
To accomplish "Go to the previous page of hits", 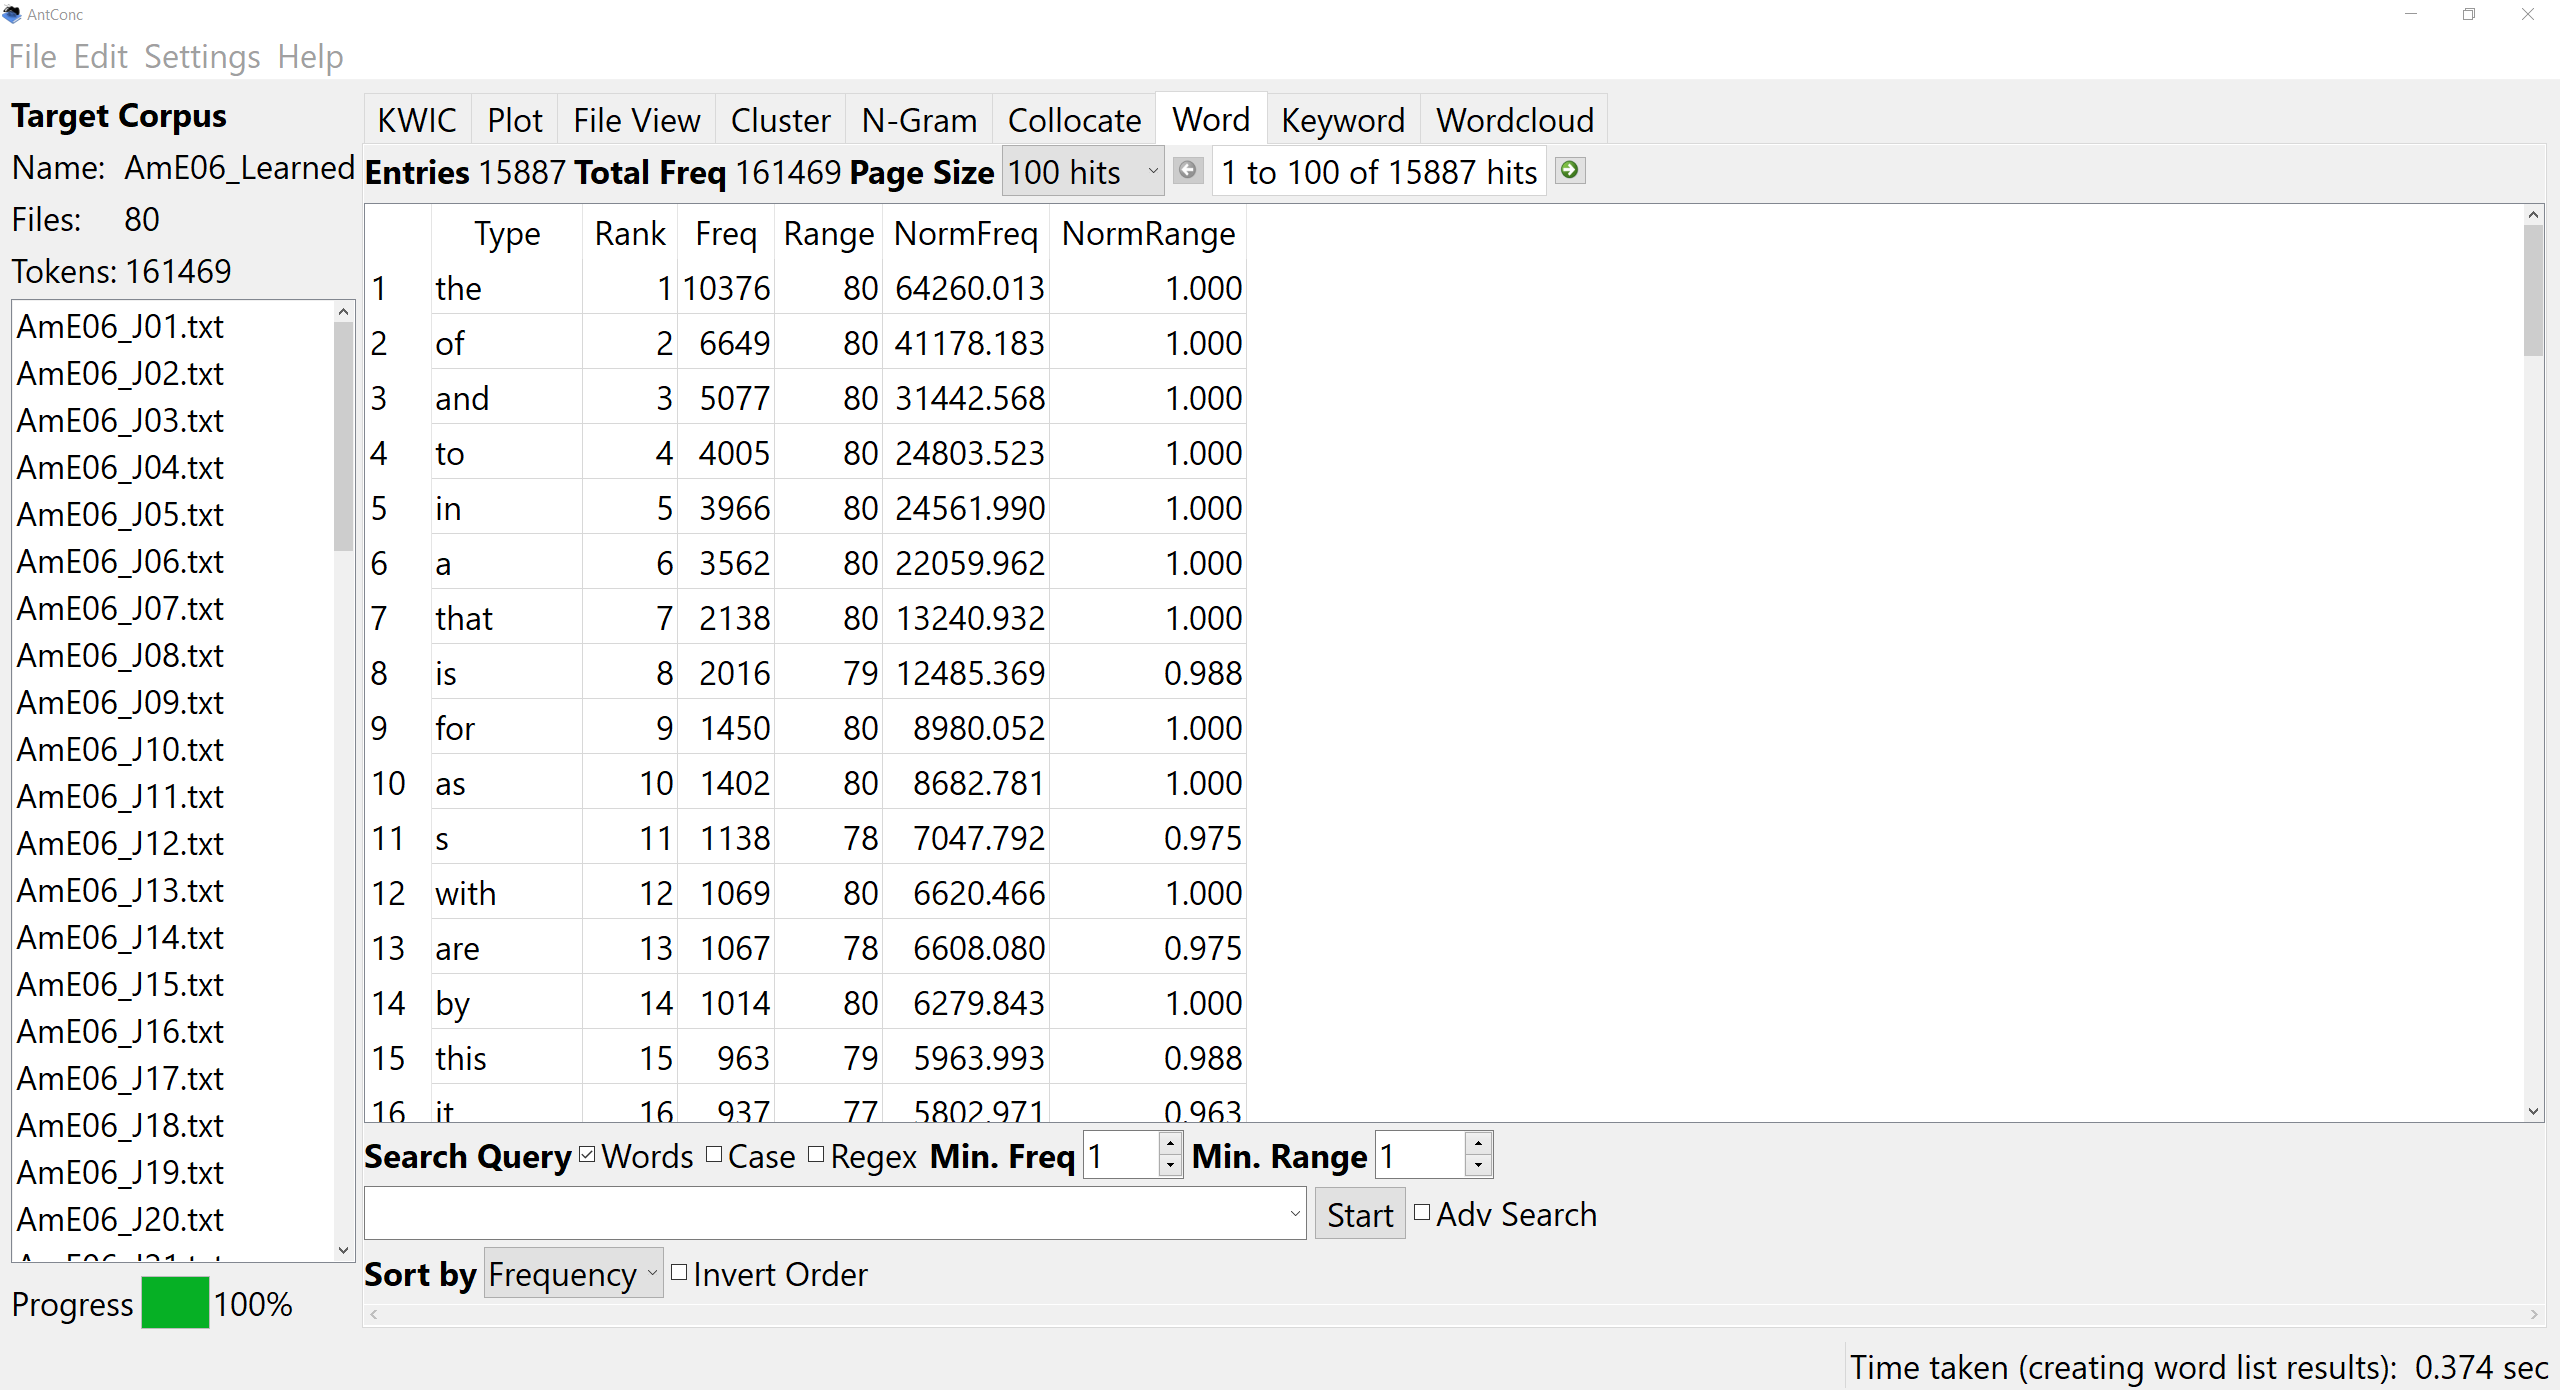I will click(x=1187, y=171).
